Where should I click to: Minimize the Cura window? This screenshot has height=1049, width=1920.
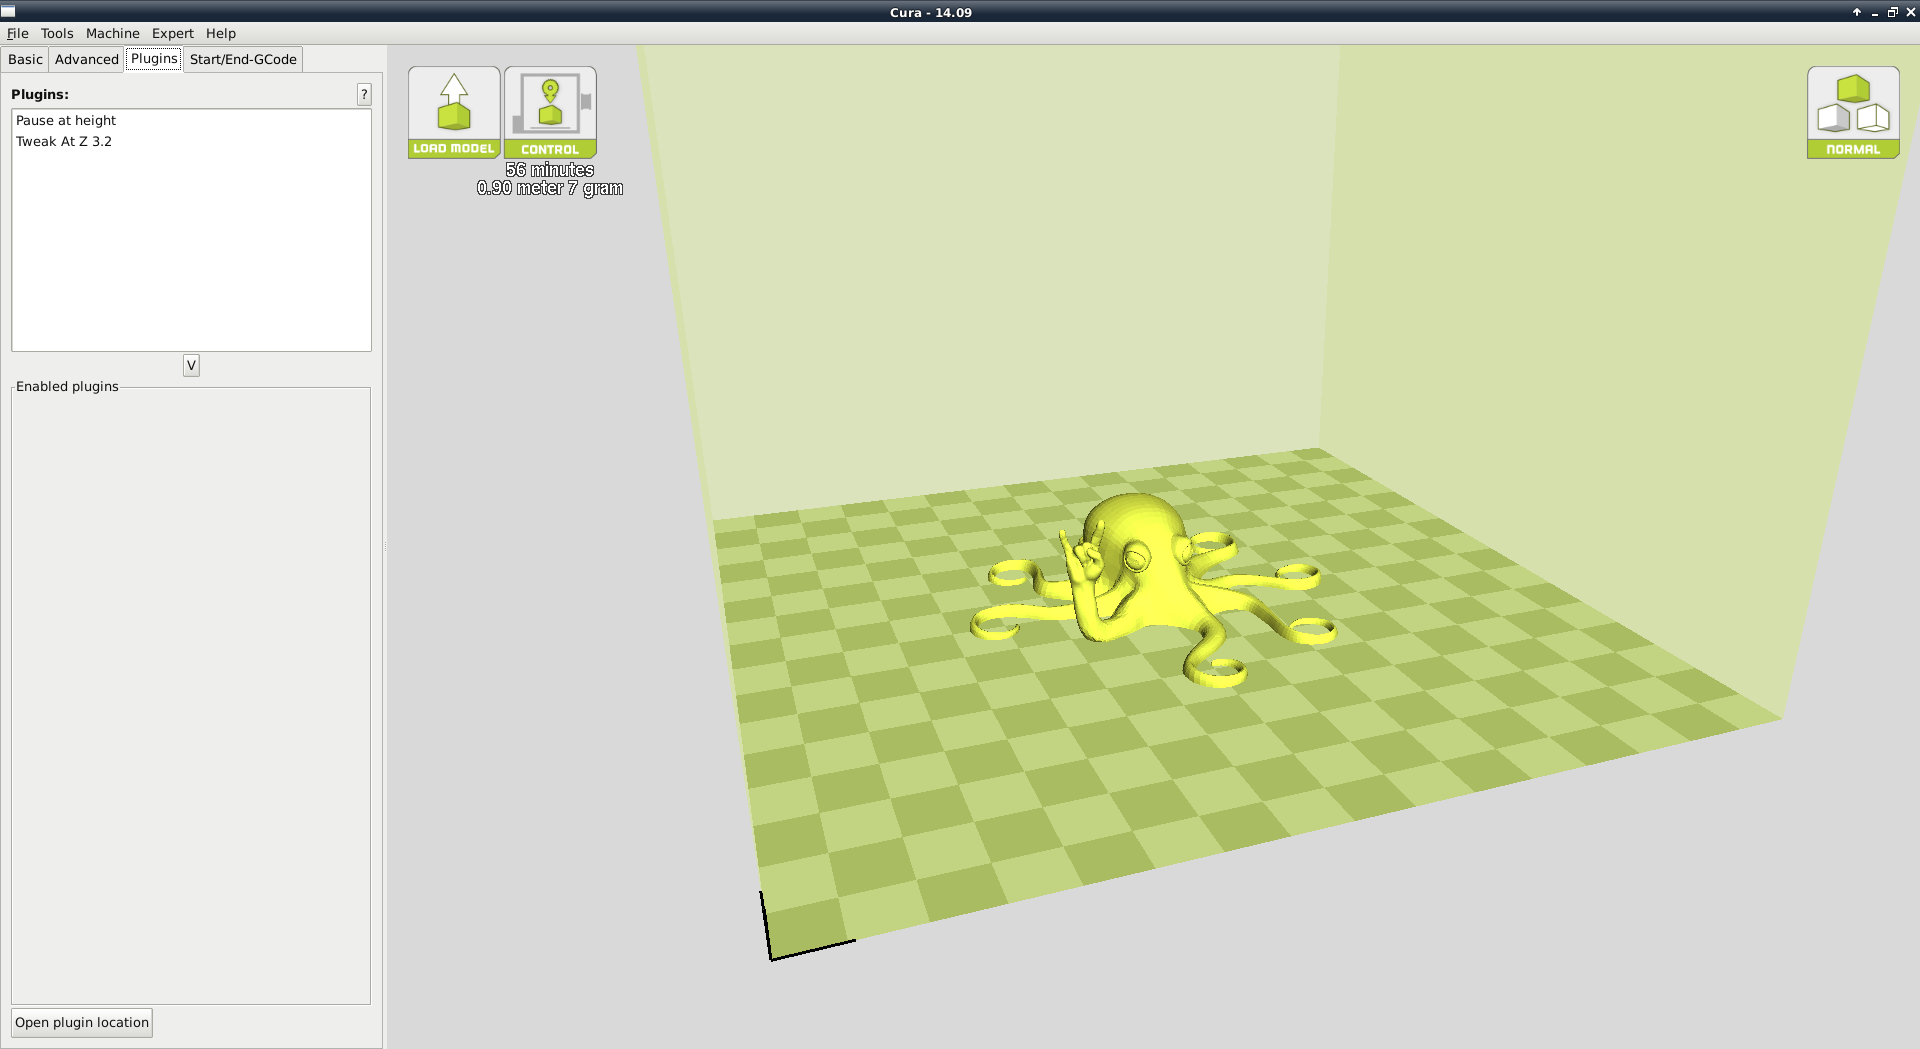point(1875,12)
